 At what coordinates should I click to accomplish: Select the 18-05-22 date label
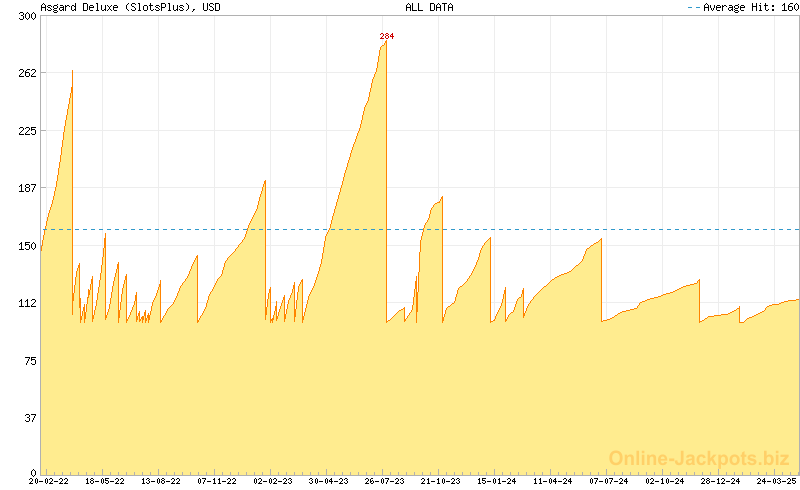click(x=105, y=481)
